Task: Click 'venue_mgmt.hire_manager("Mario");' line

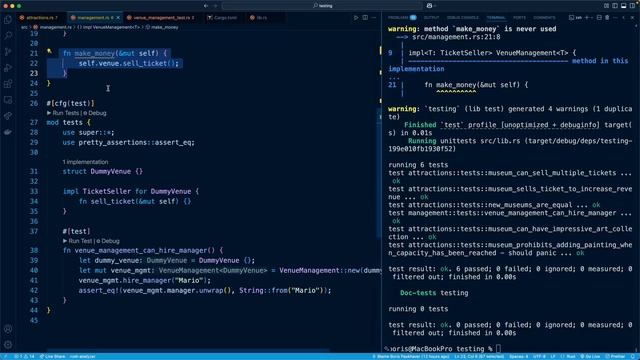Action: point(145,280)
